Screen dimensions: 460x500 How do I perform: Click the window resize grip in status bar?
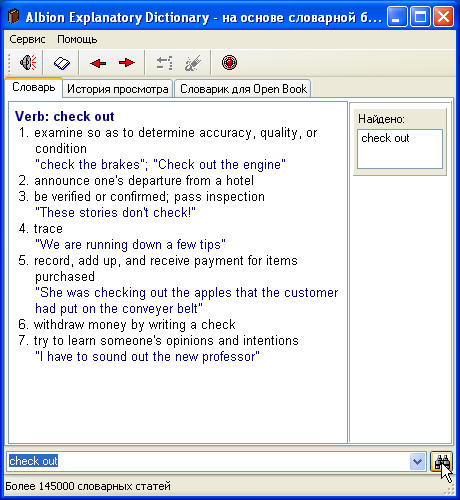point(449,489)
